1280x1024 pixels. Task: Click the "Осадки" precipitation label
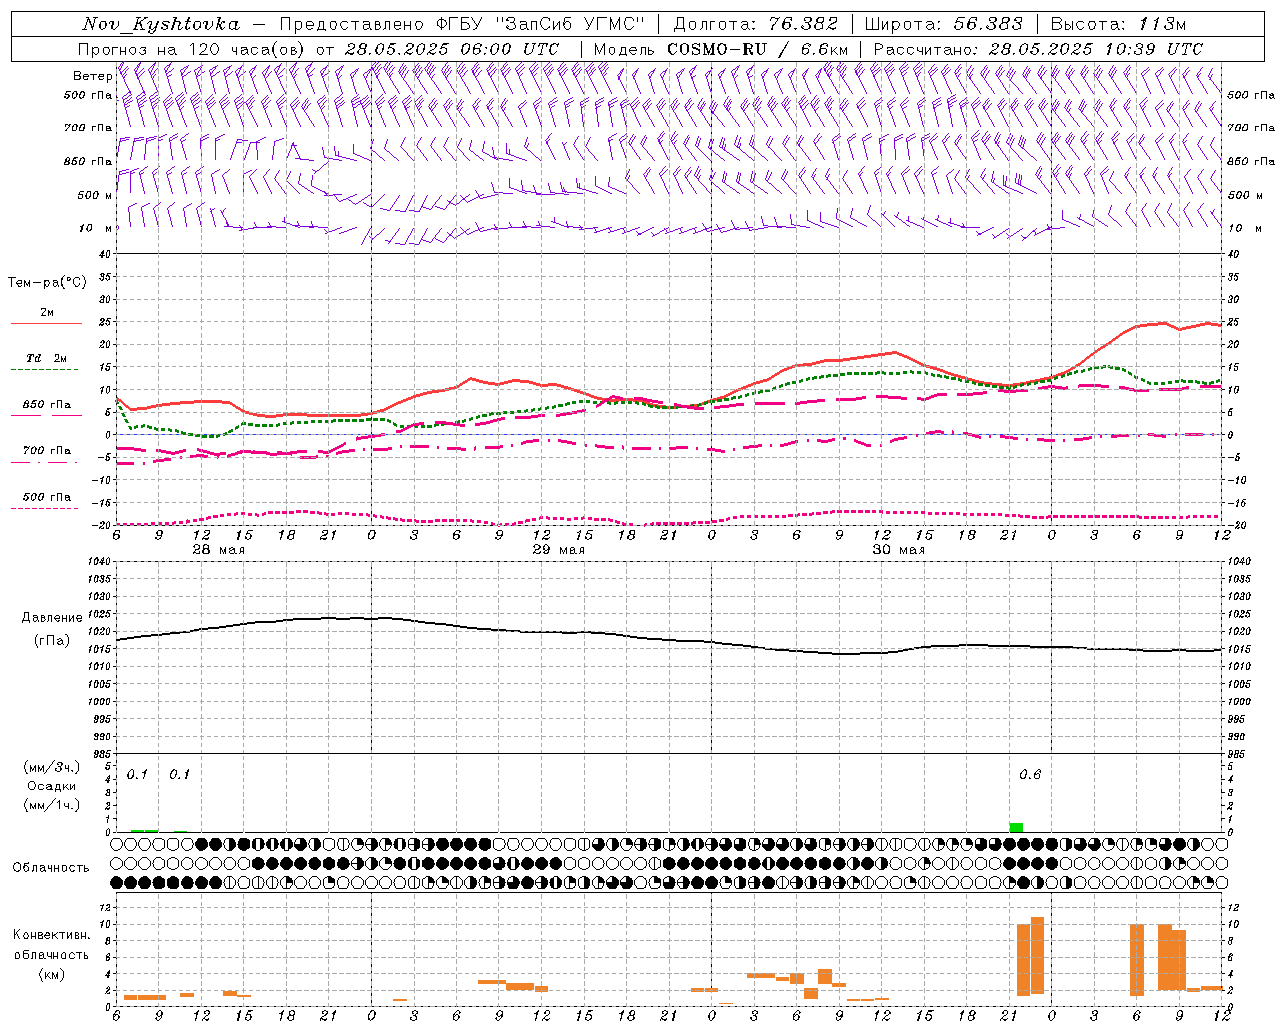coord(51,786)
